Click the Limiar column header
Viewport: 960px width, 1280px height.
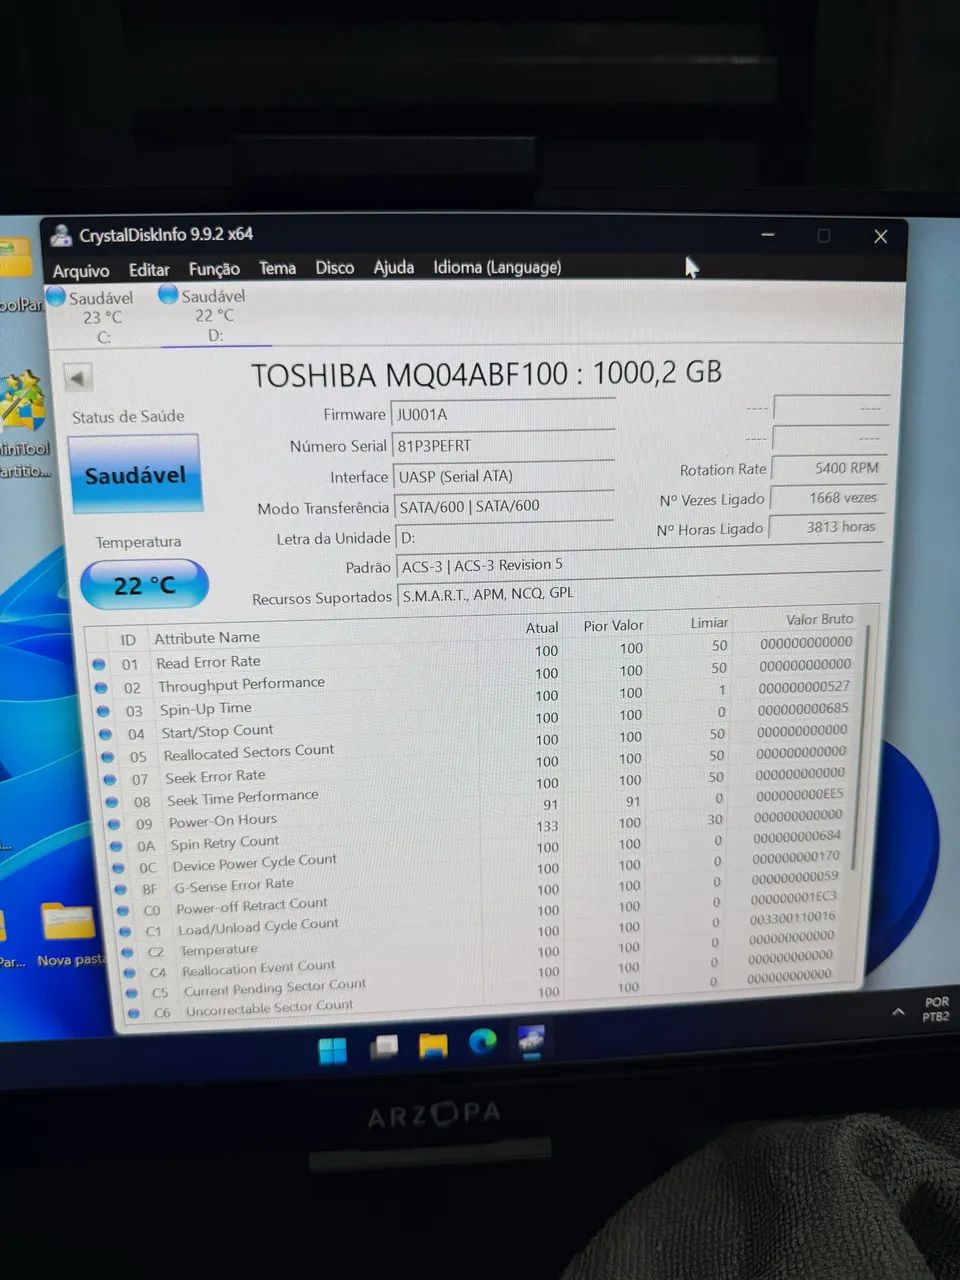coord(709,622)
